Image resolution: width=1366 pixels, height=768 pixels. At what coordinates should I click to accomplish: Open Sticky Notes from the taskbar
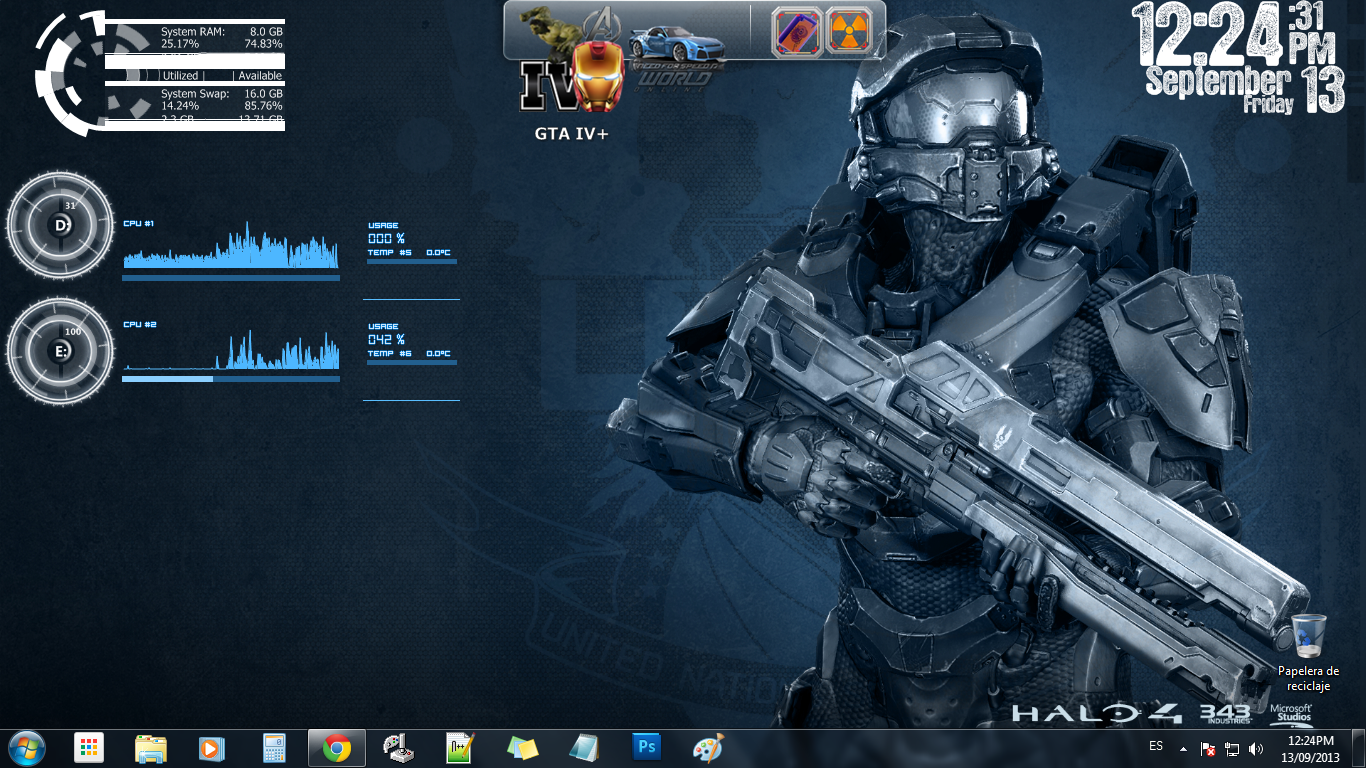[522, 748]
